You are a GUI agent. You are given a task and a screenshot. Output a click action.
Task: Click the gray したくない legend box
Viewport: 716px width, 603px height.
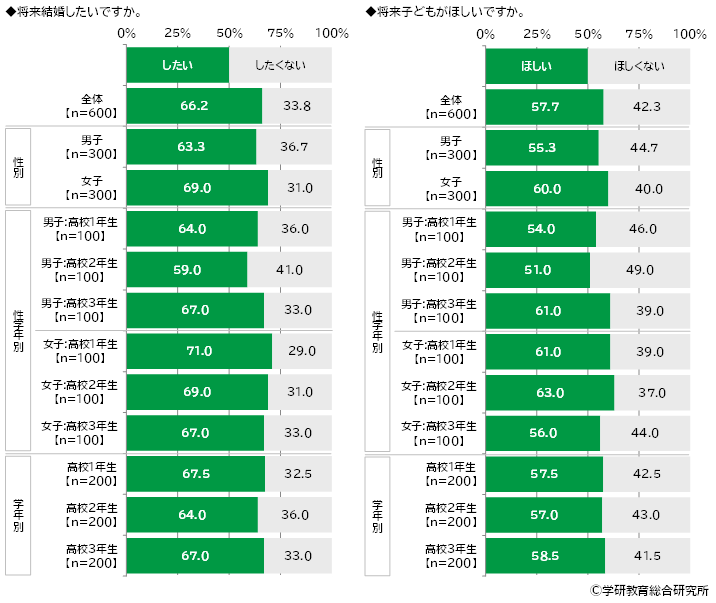click(x=280, y=65)
